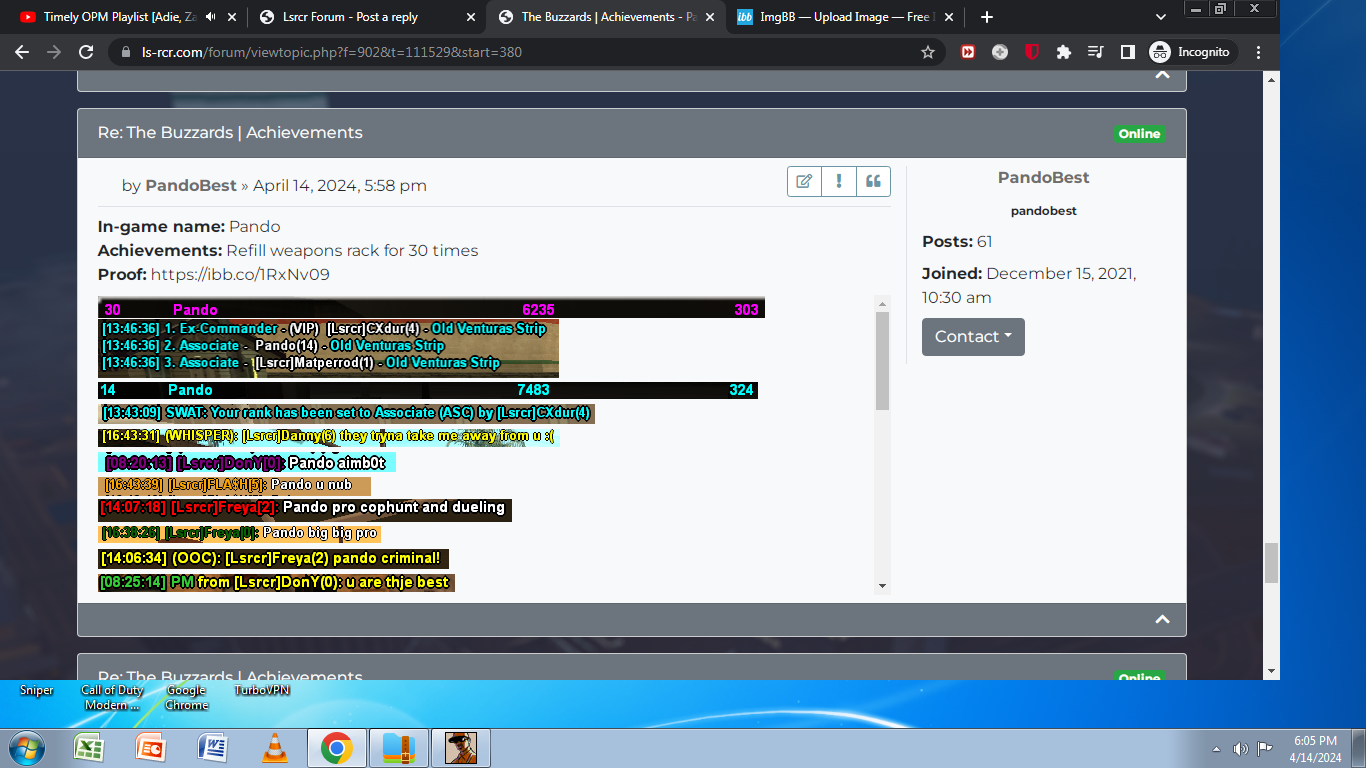Click the red shield extension icon
Image resolution: width=1366 pixels, height=768 pixels.
coord(1032,52)
